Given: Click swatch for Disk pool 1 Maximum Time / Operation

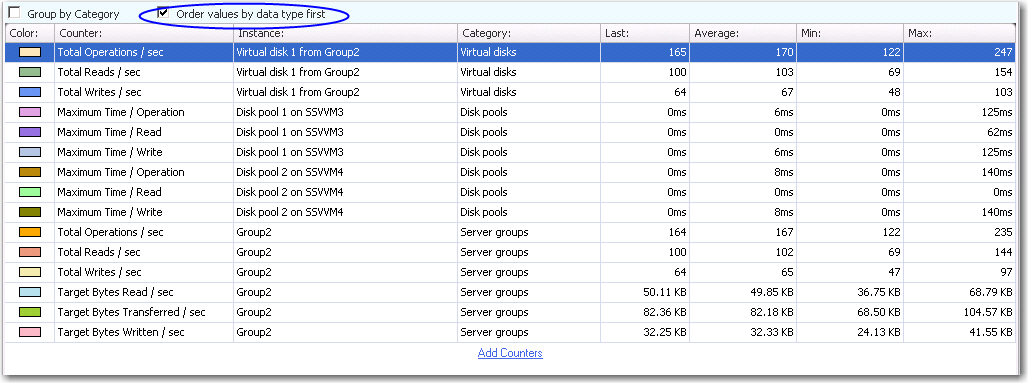Looking at the screenshot, I should point(31,112).
